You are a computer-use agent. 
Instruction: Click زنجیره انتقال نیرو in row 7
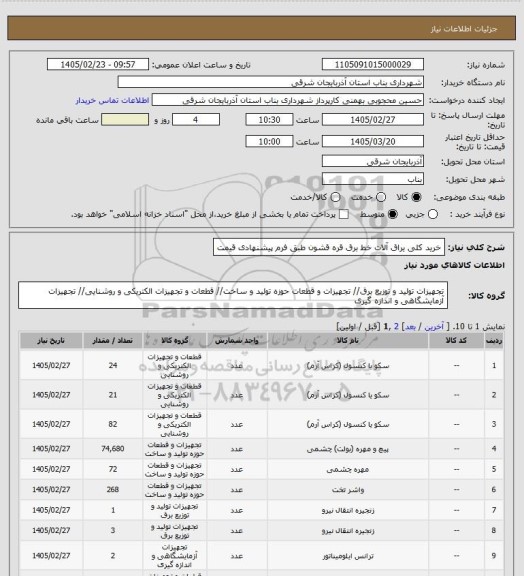point(348,510)
